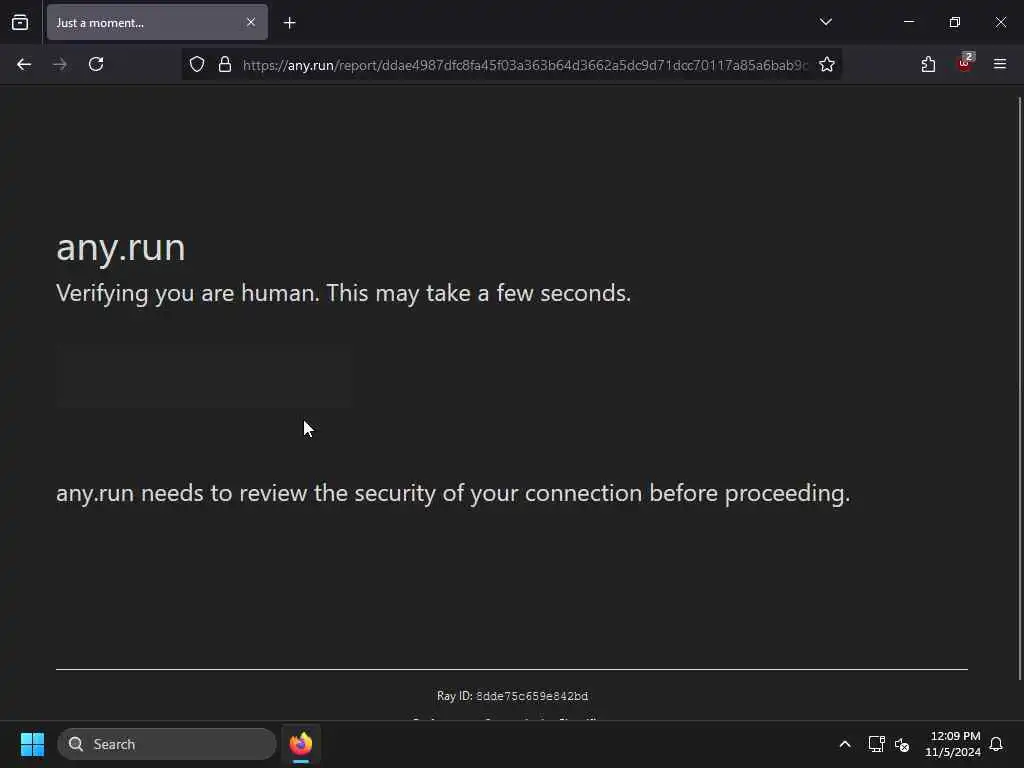1024x768 pixels.
Task: Go forward one page
Action: (60, 64)
